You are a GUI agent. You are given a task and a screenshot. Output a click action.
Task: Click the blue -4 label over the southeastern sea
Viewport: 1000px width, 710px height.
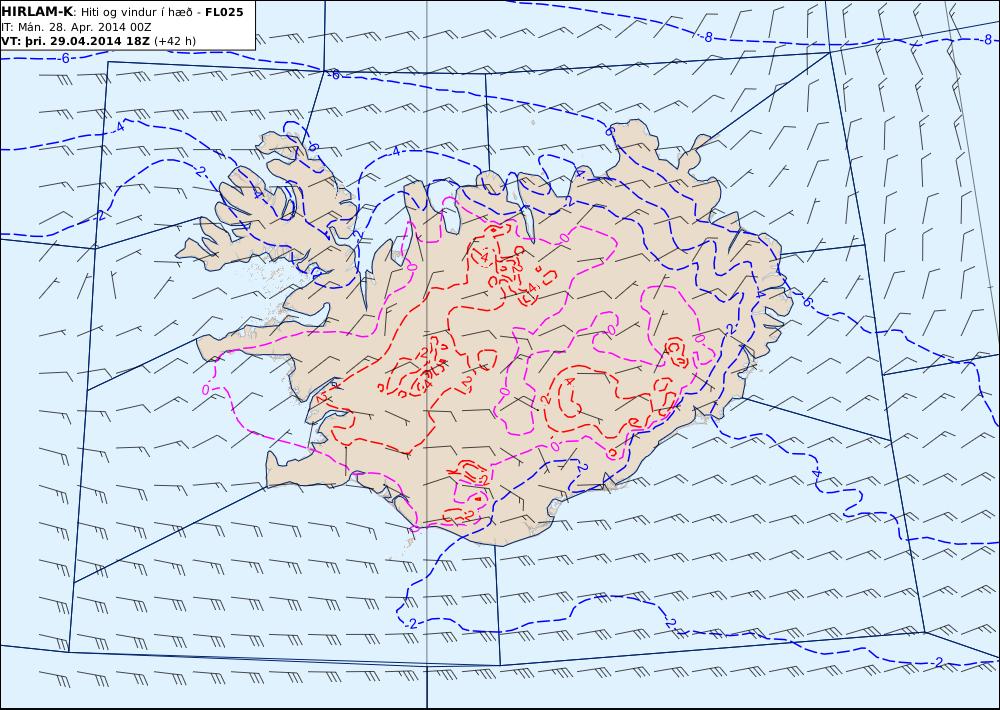[816, 473]
